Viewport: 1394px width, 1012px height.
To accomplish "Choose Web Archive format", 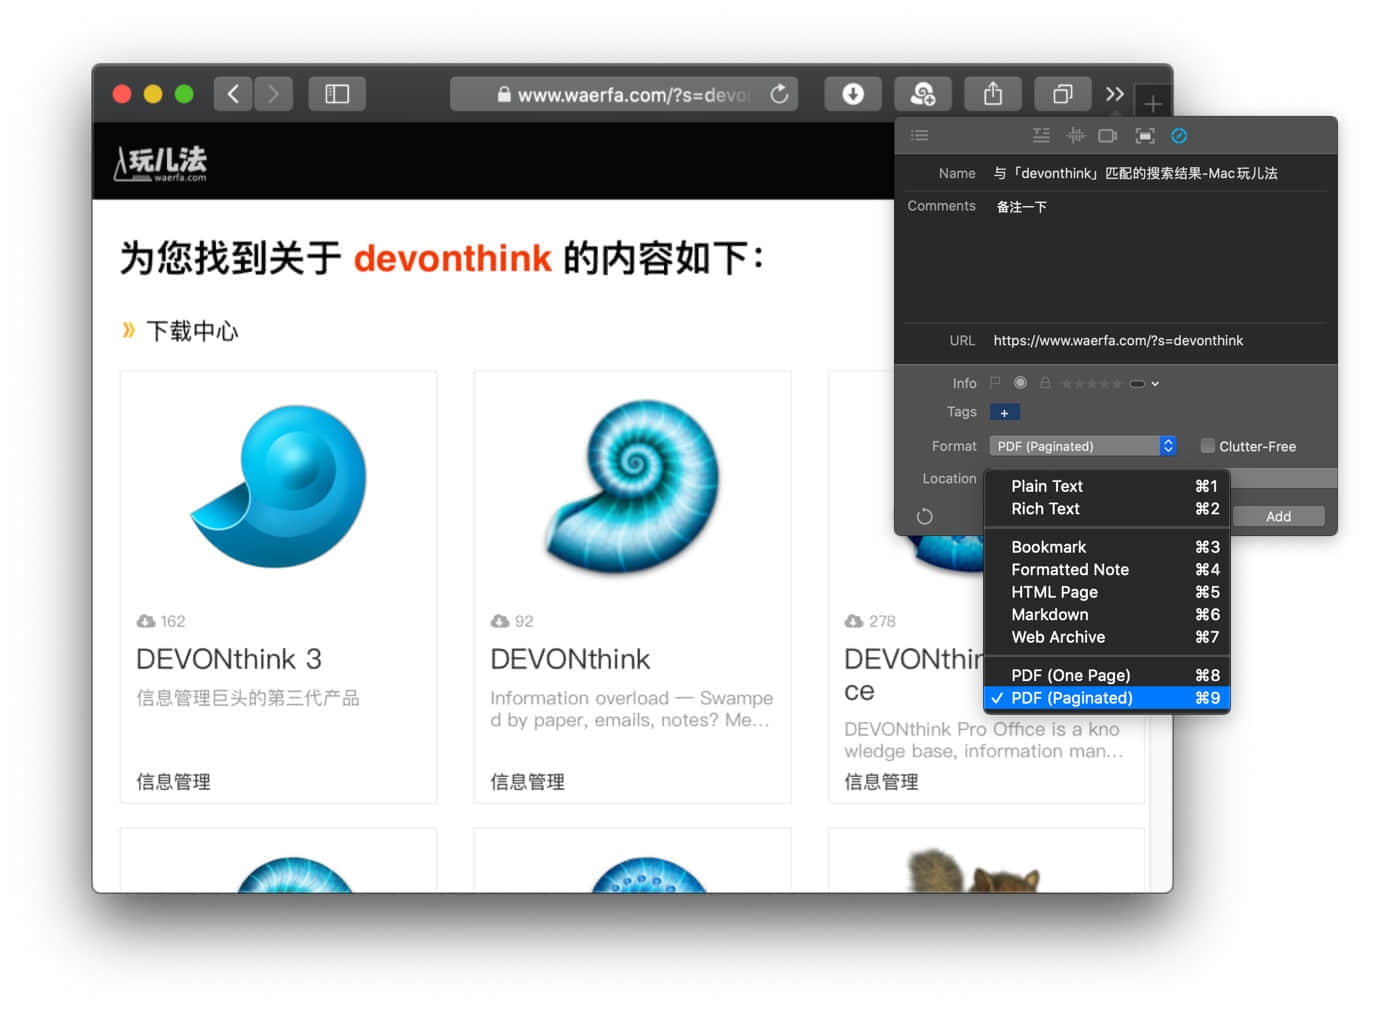I will click(1107, 637).
